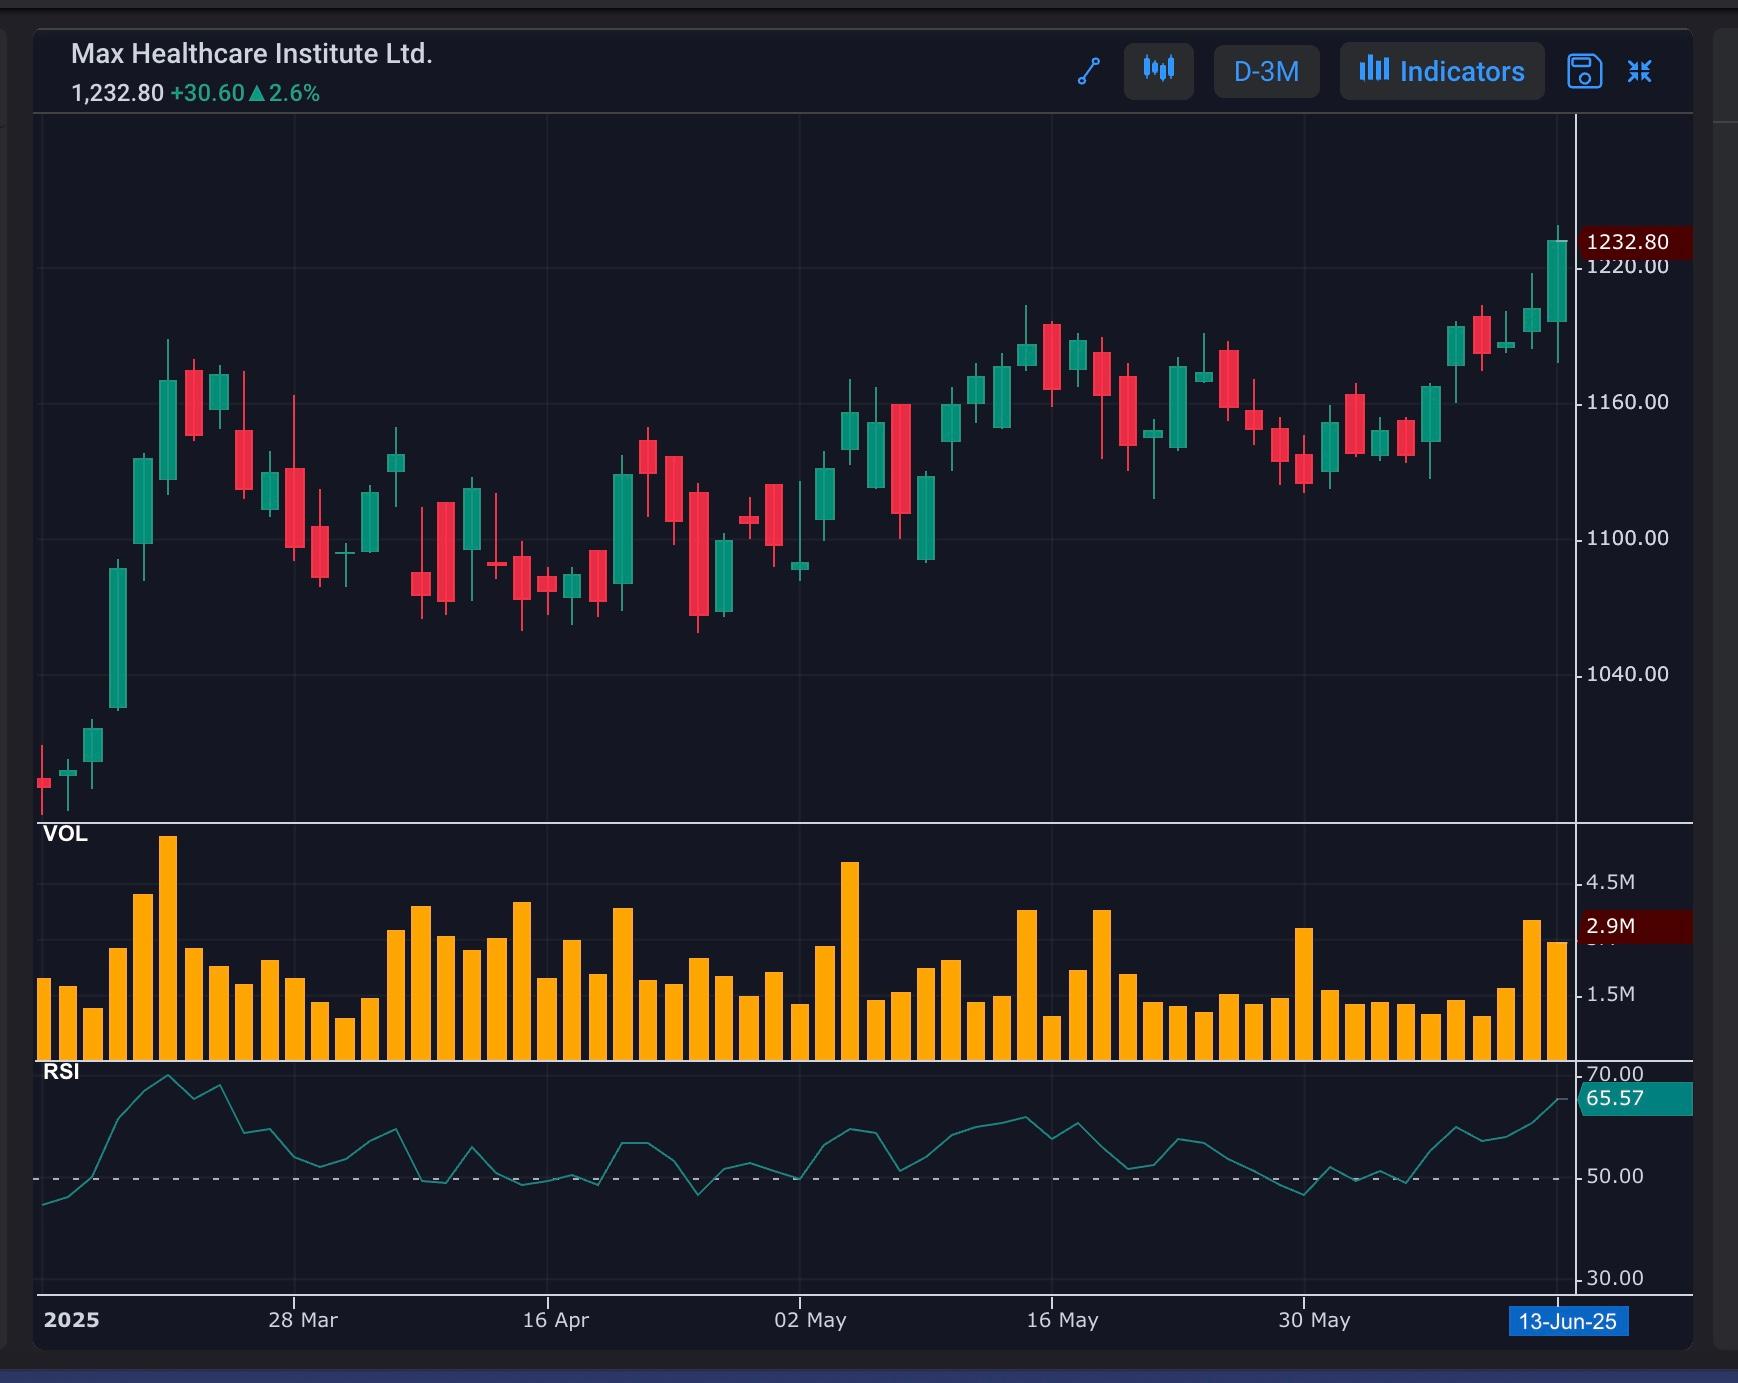1738x1383 pixels.
Task: Open the candlestick chart type selector
Action: [x=1159, y=71]
